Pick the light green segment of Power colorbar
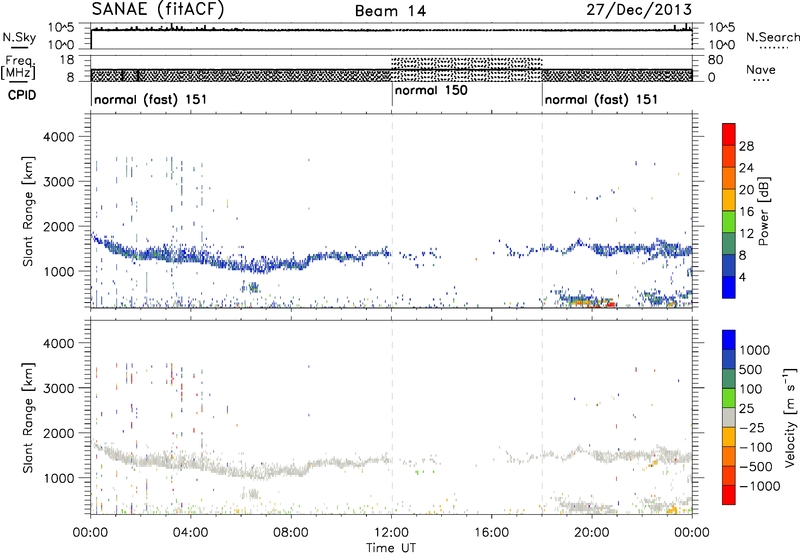Screen dimensions: 800x554 pos(729,222)
